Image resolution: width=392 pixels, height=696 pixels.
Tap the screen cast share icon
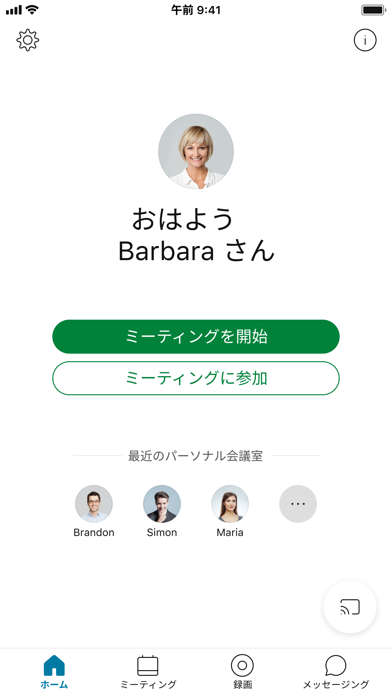[x=350, y=607]
